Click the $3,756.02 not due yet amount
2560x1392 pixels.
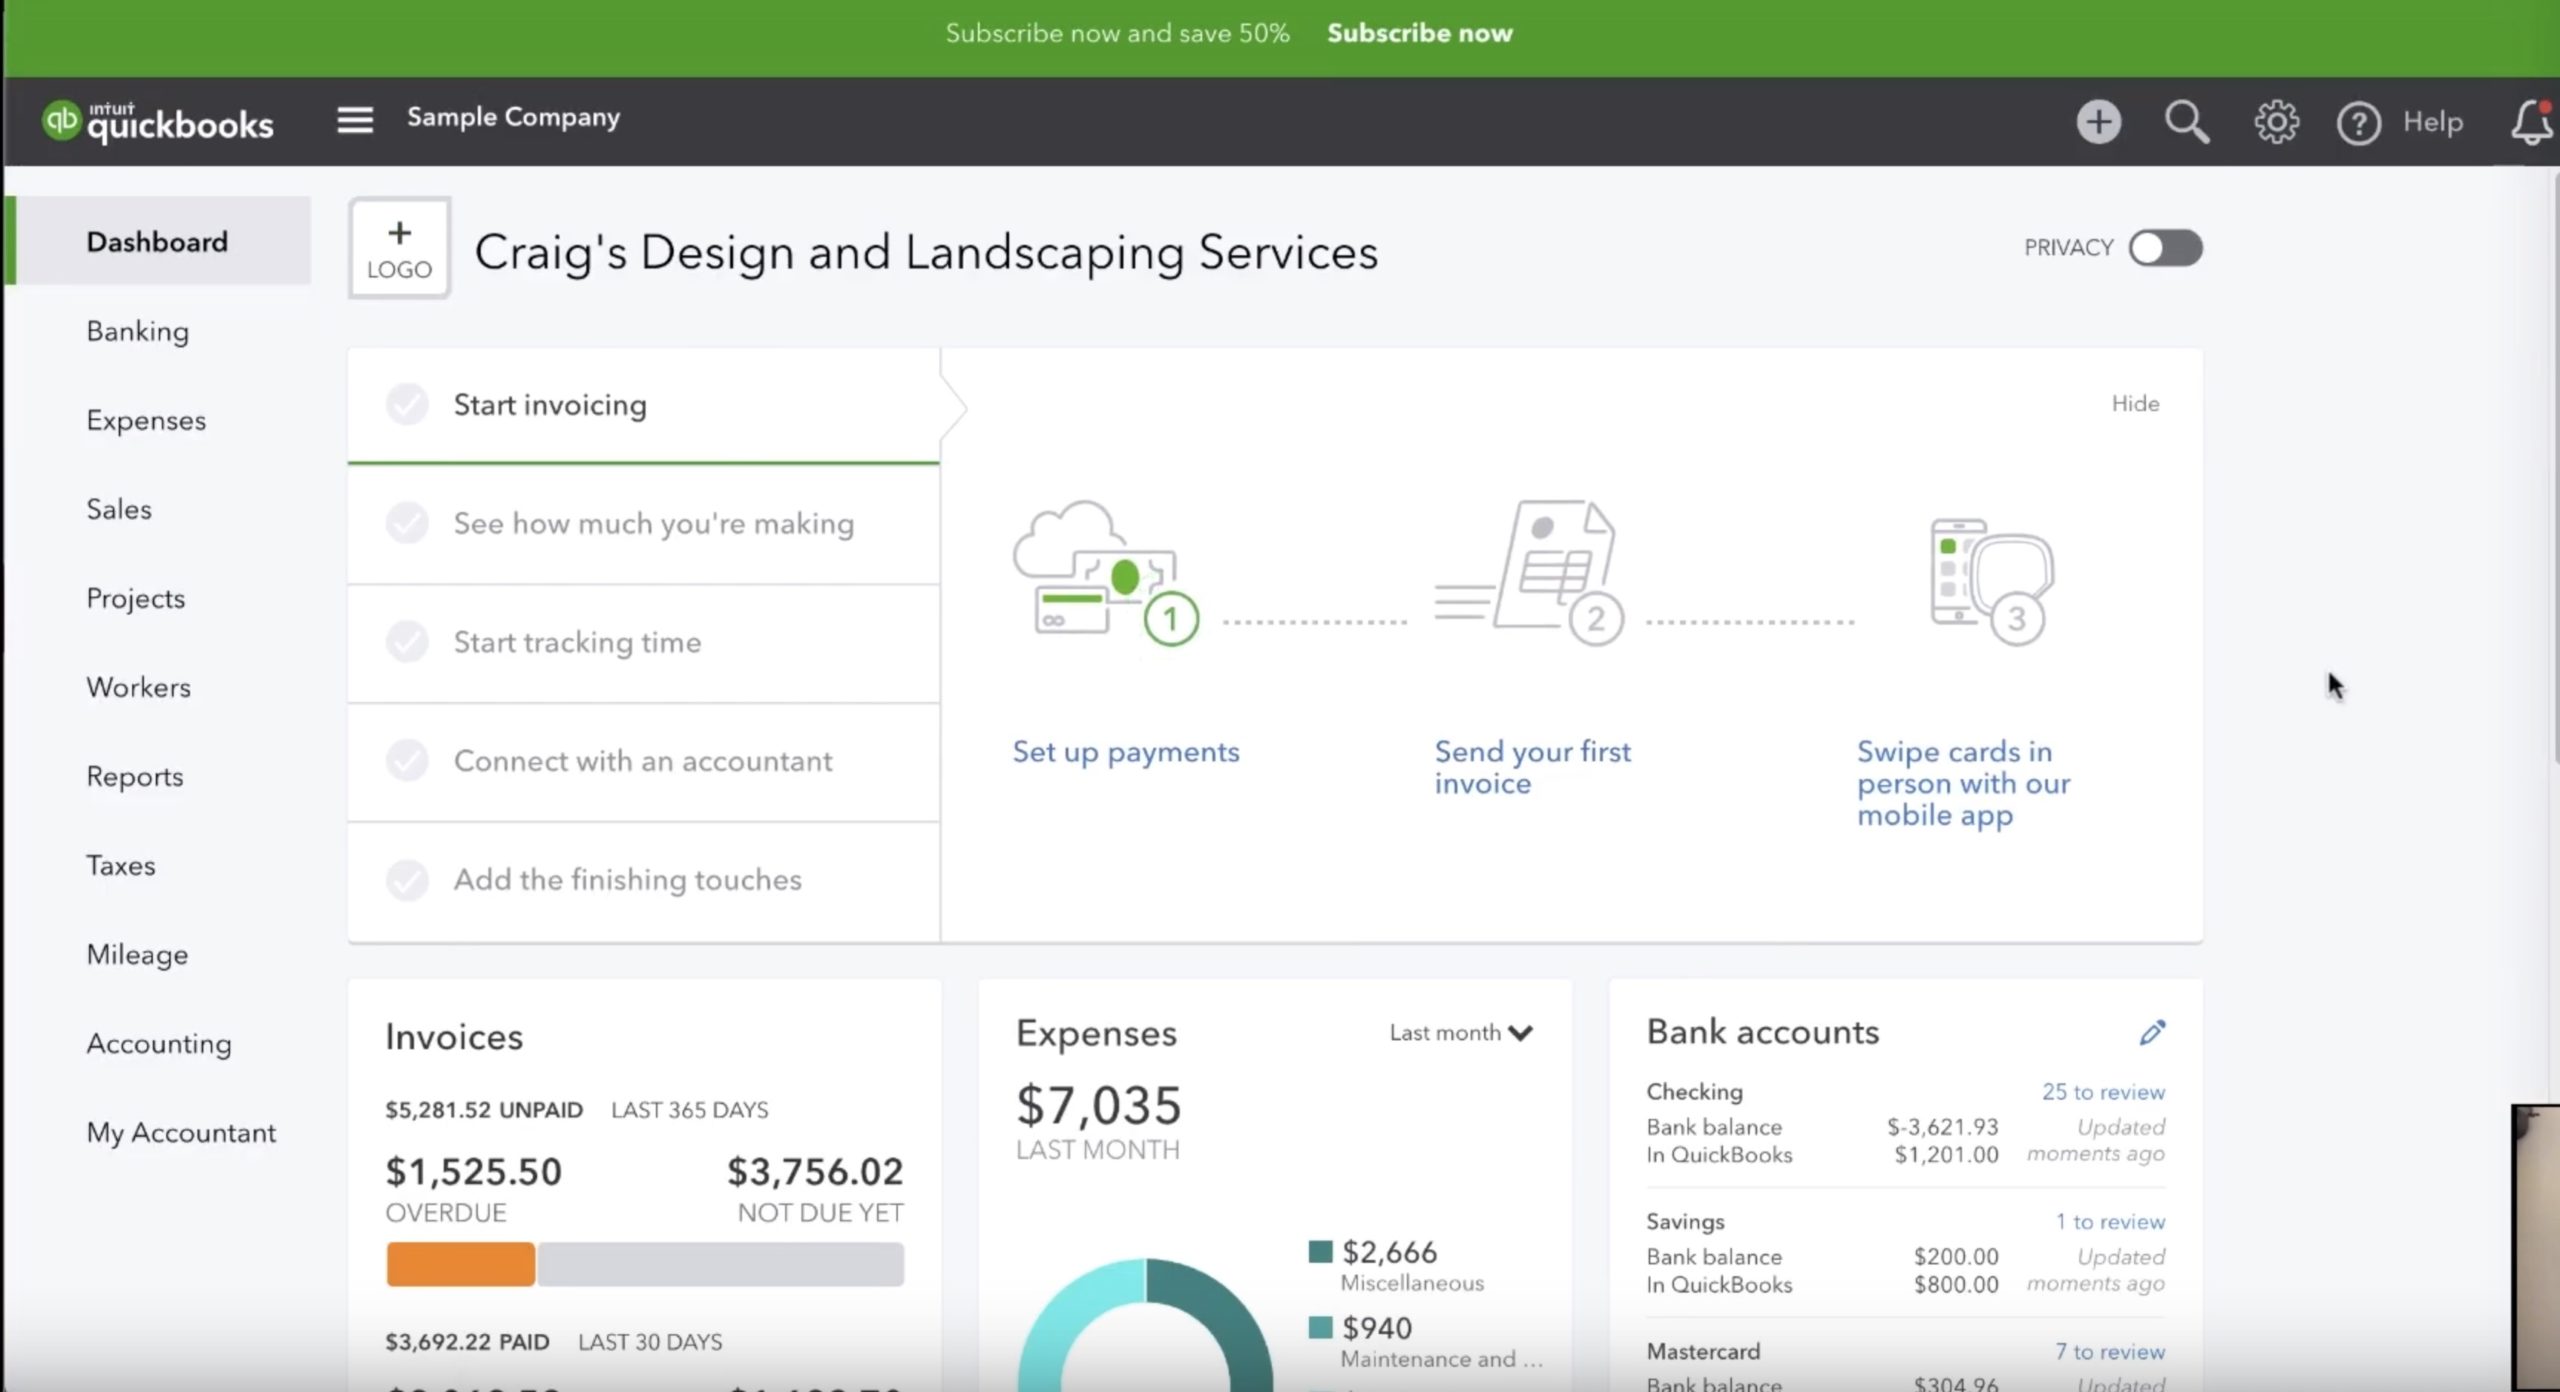click(x=815, y=1172)
